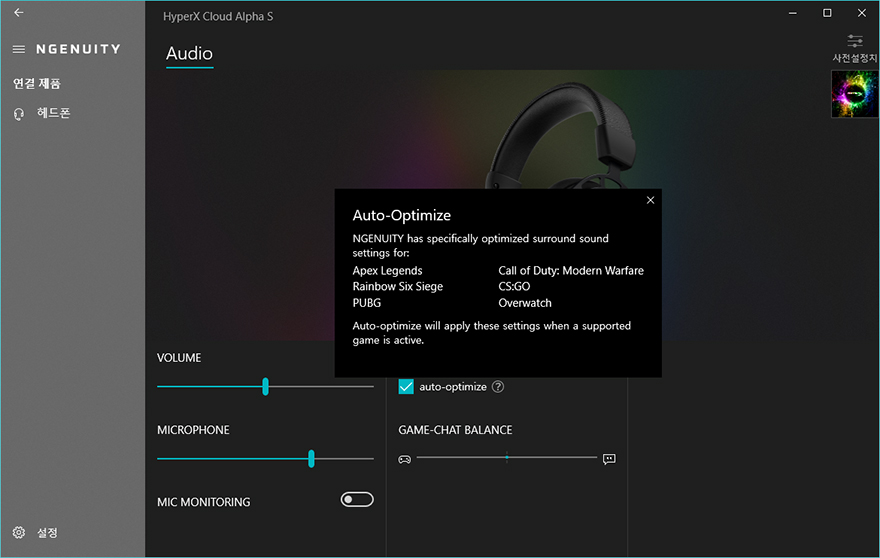Click the Auto-Optimize popup title
Image resolution: width=880 pixels, height=558 pixels.
click(401, 215)
